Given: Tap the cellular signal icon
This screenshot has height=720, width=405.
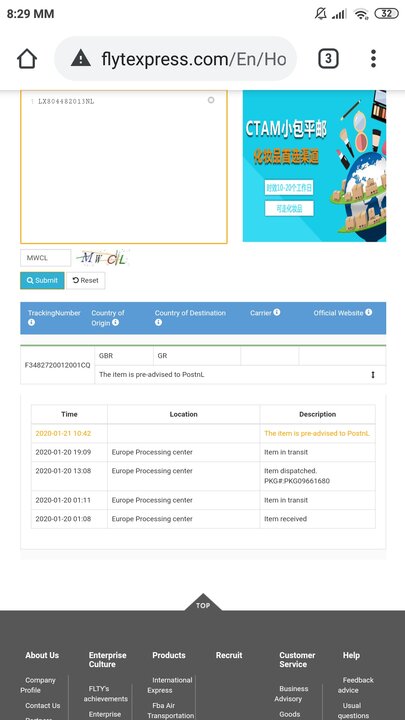Looking at the screenshot, I should pyautogui.click(x=339, y=14).
